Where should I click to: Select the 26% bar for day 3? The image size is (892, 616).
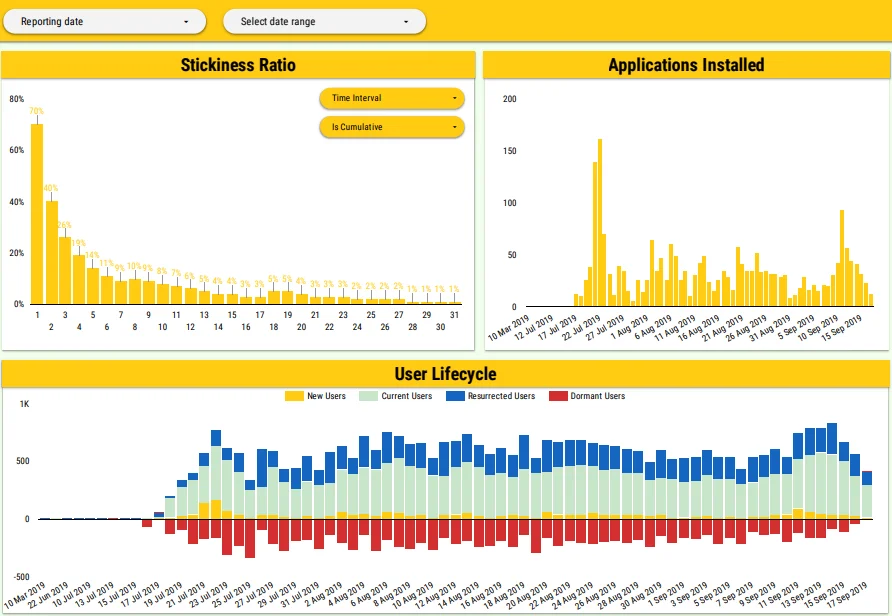tap(65, 271)
